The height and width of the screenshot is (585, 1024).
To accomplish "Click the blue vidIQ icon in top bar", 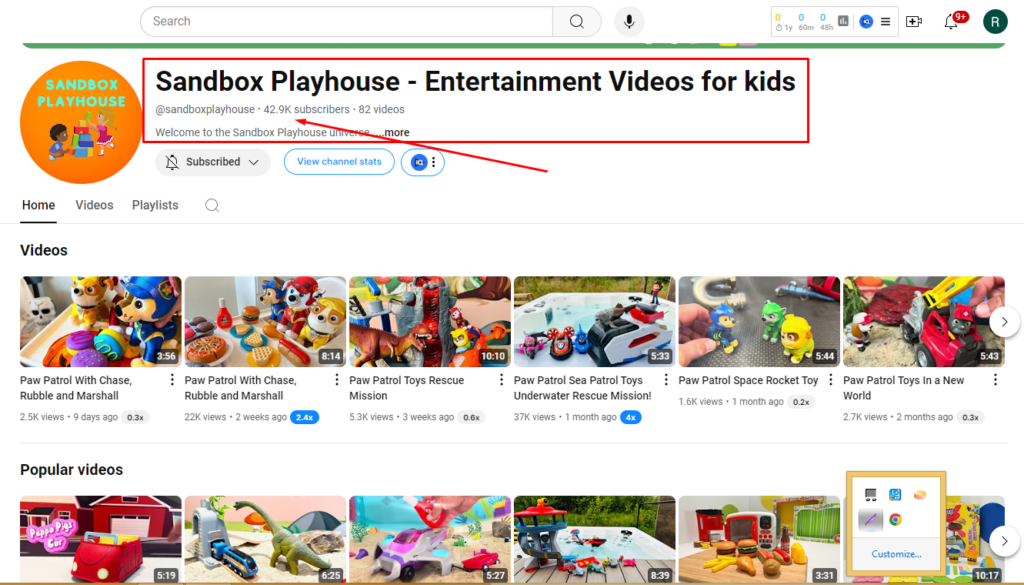I will [866, 22].
